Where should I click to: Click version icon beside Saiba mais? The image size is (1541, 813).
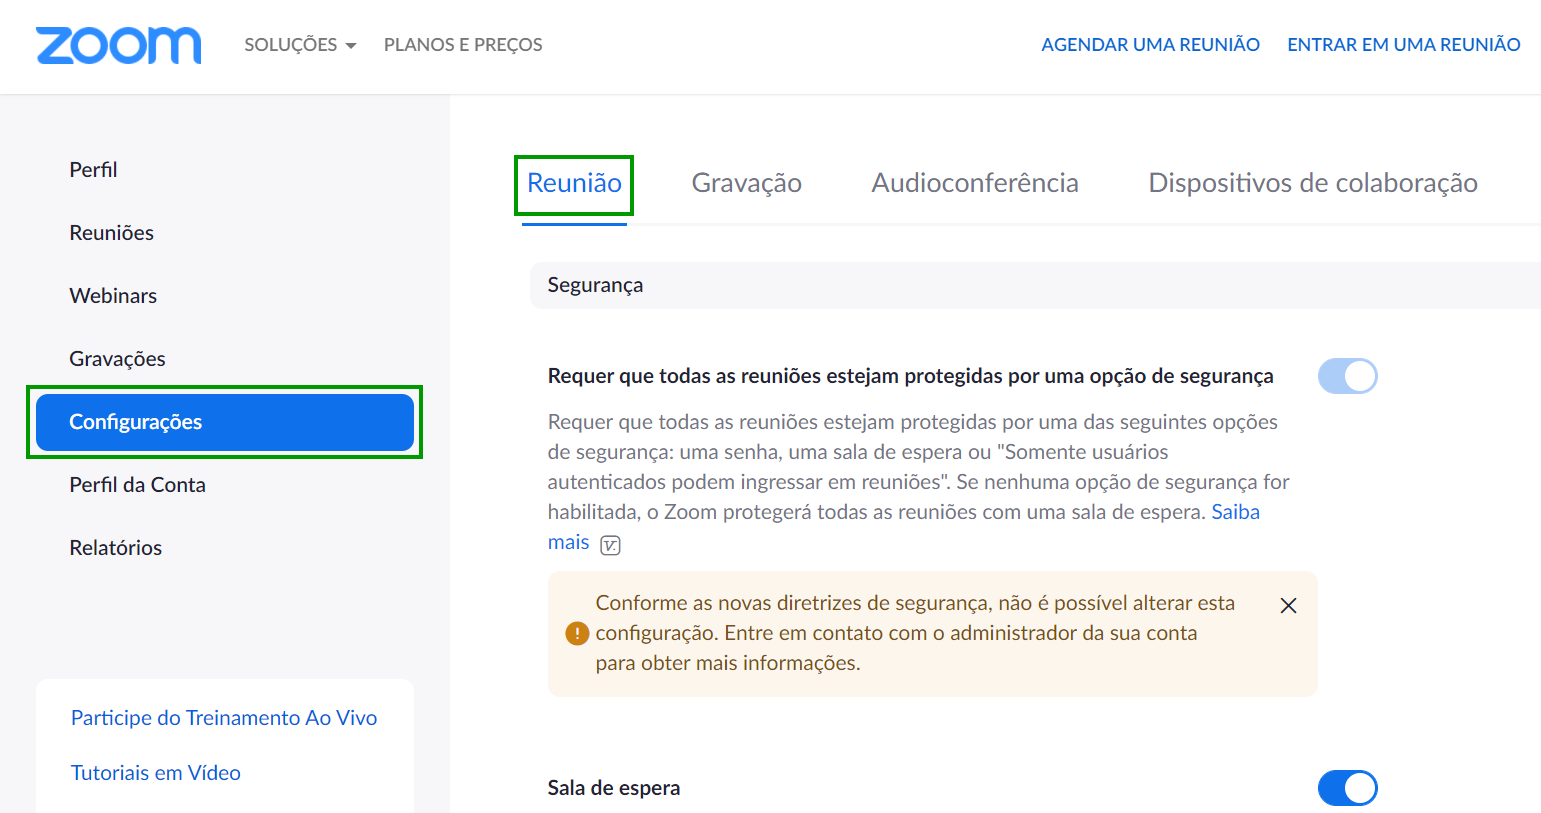610,545
